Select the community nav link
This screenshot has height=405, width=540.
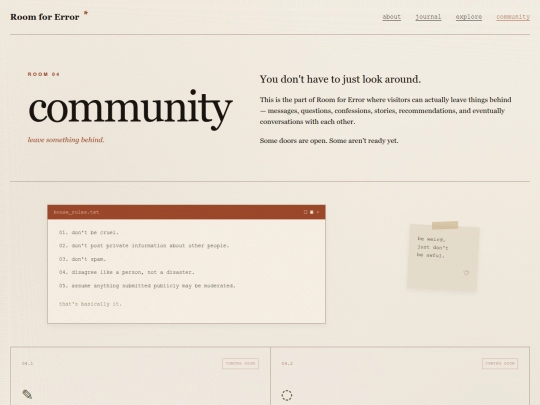(x=513, y=17)
